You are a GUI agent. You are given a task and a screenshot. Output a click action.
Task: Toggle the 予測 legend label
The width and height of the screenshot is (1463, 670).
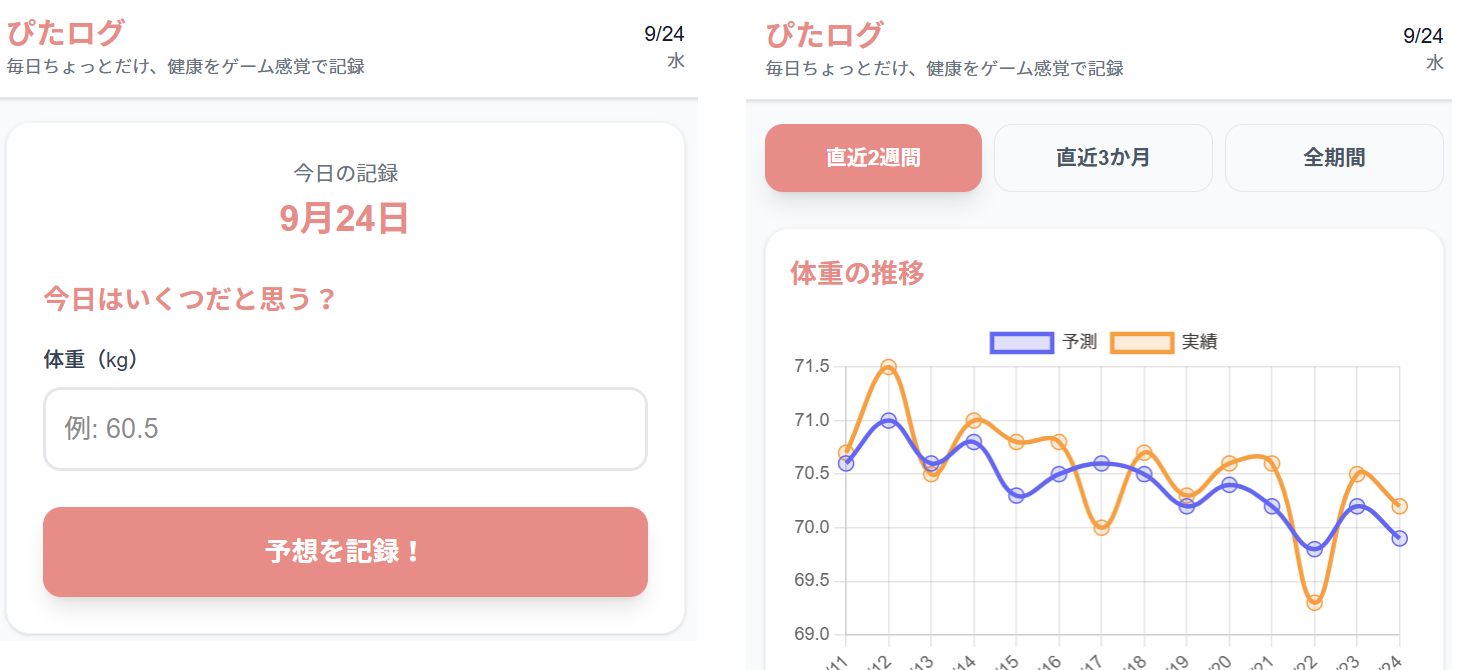1079,342
